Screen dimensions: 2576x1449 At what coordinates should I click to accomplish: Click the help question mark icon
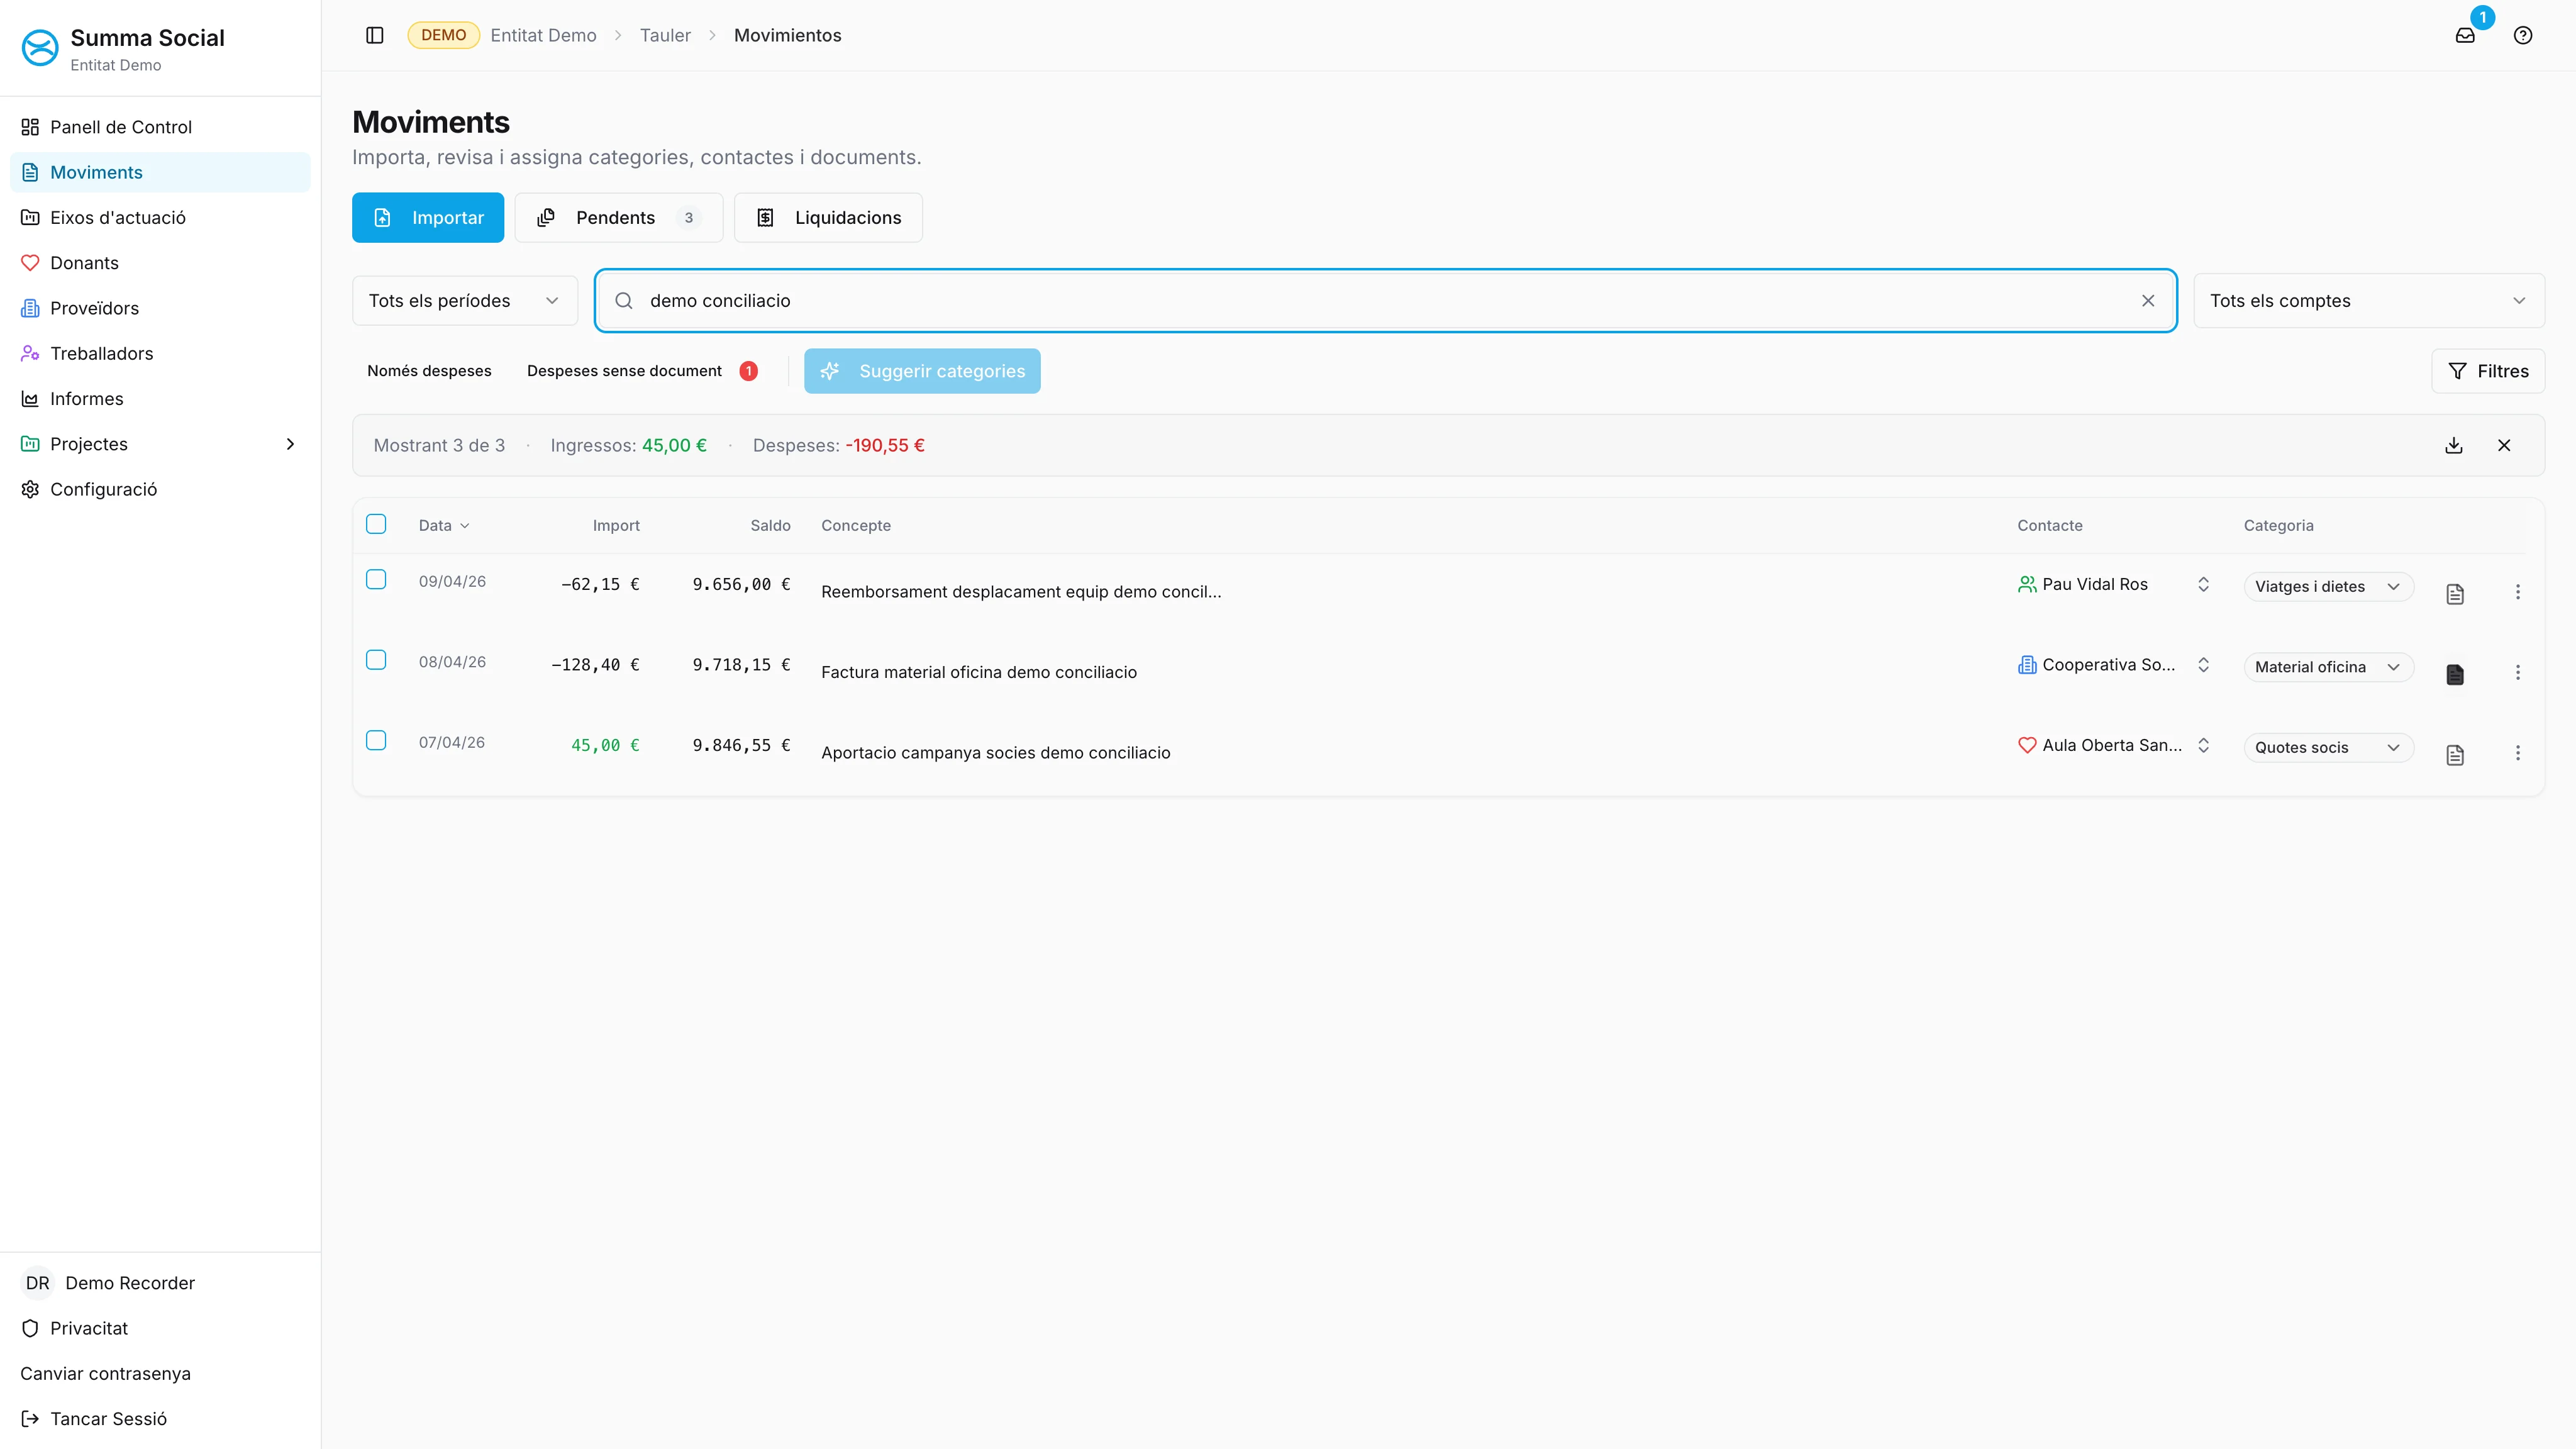[2523, 35]
